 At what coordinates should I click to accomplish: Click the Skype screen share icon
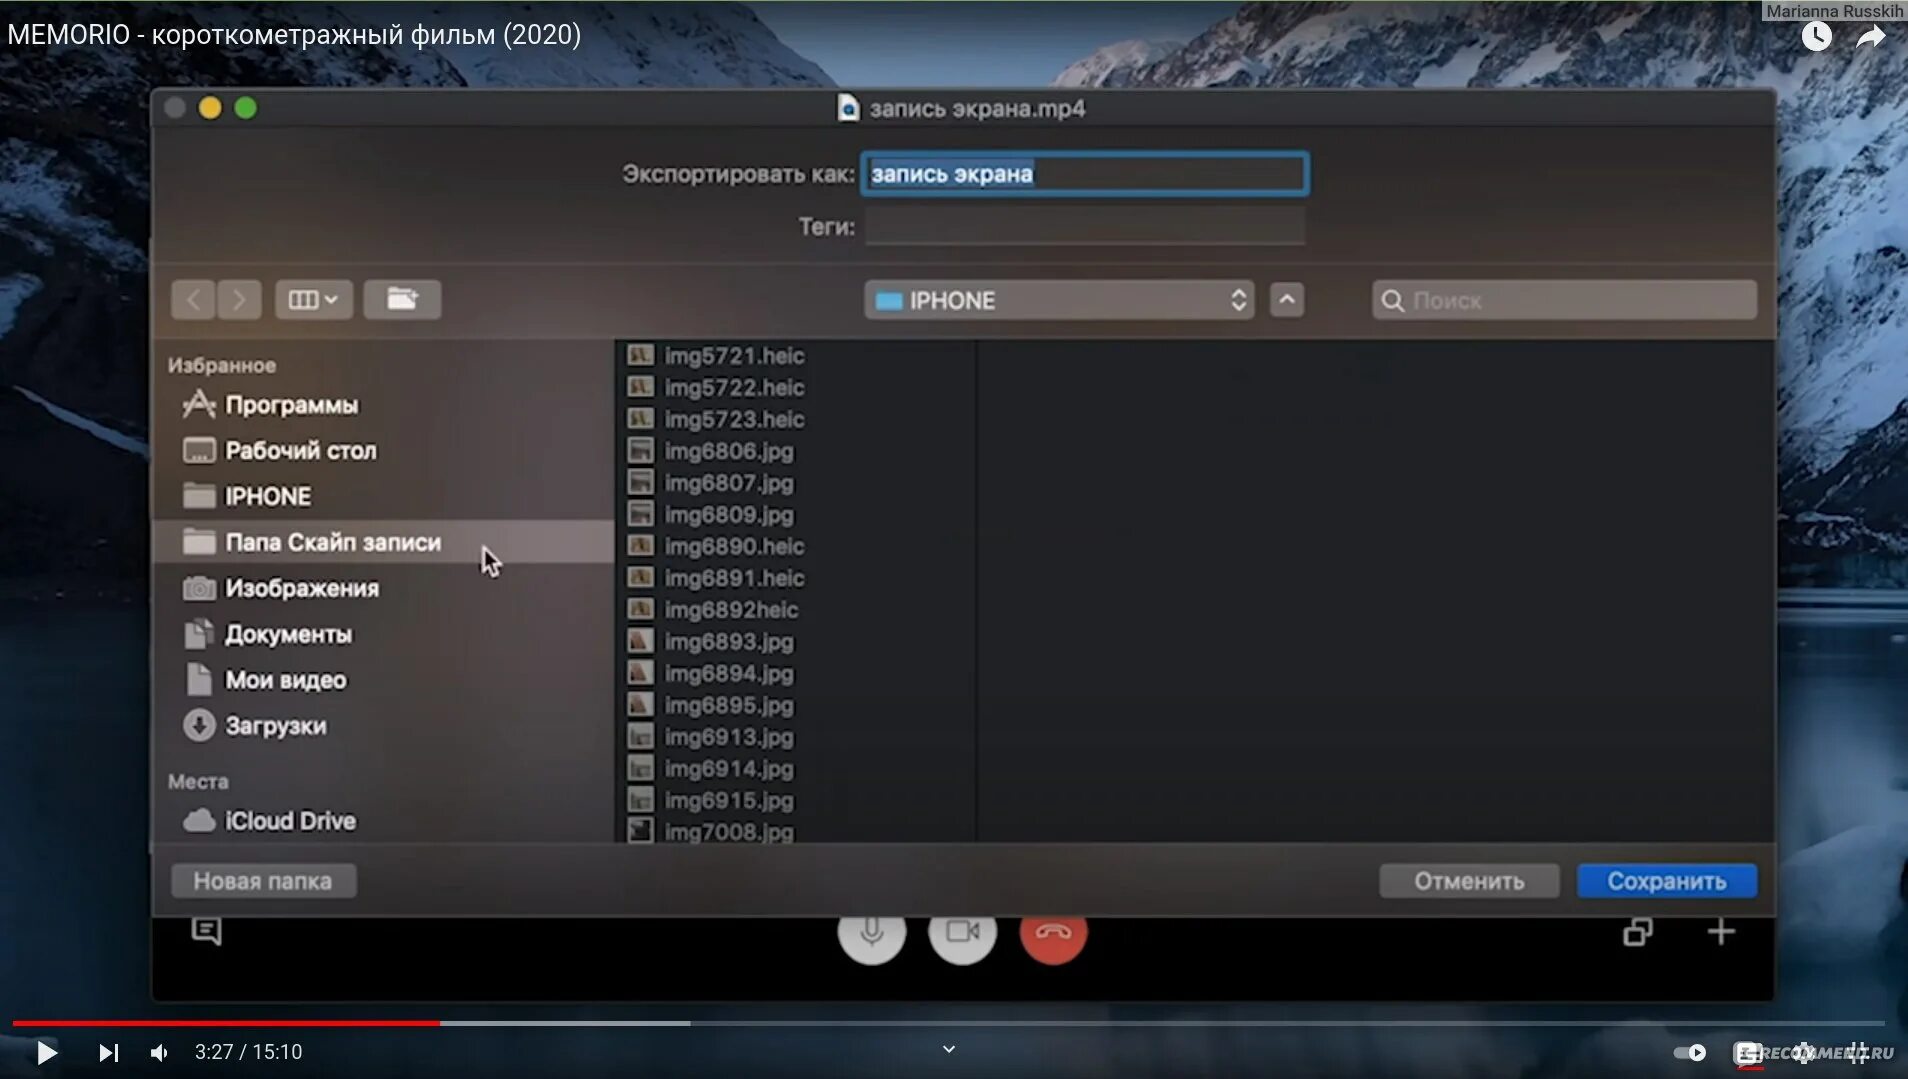(x=1638, y=932)
